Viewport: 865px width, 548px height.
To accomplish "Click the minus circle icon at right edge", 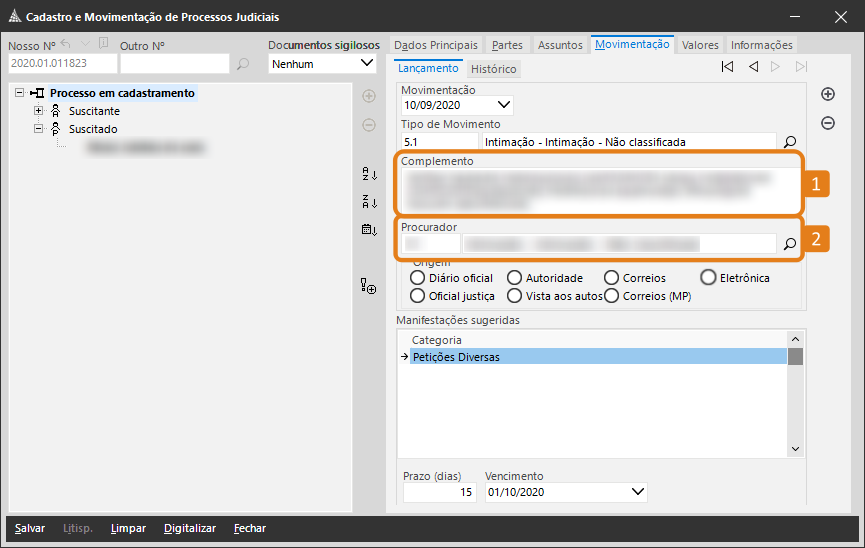I will pos(828,123).
